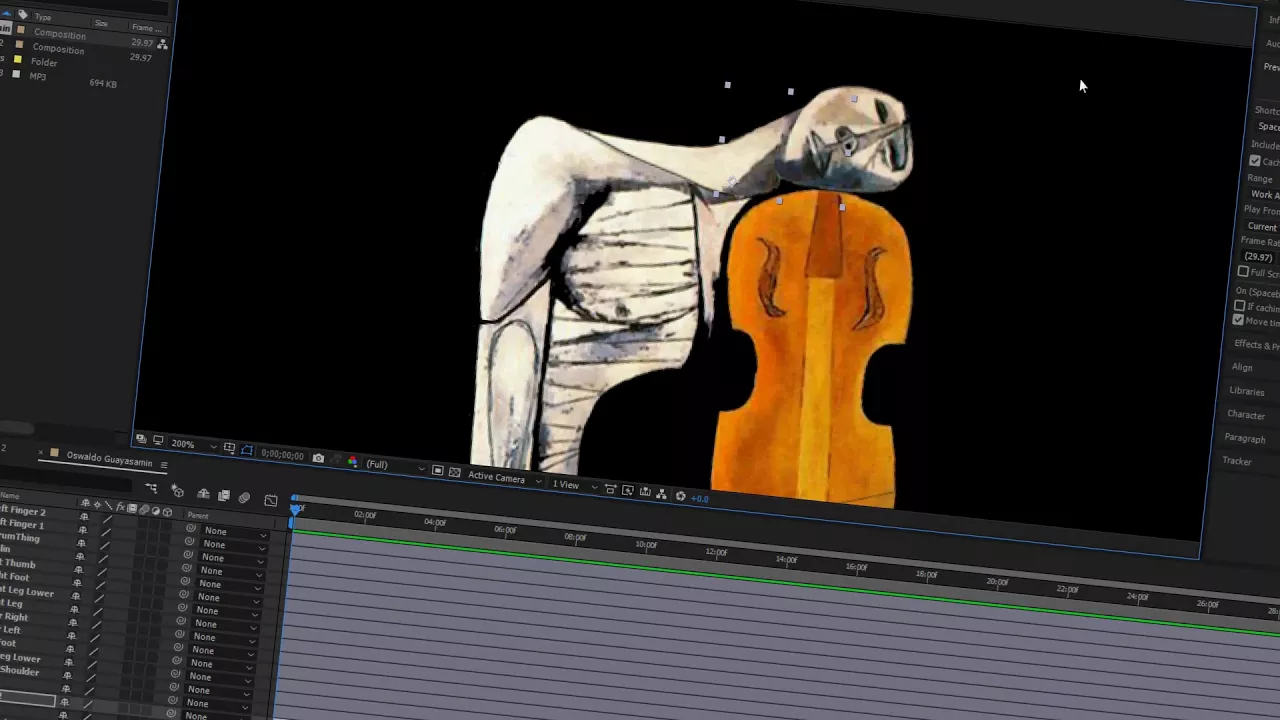The width and height of the screenshot is (1280, 720).
Task: Open the 1 View layout dropdown
Action: (576, 485)
